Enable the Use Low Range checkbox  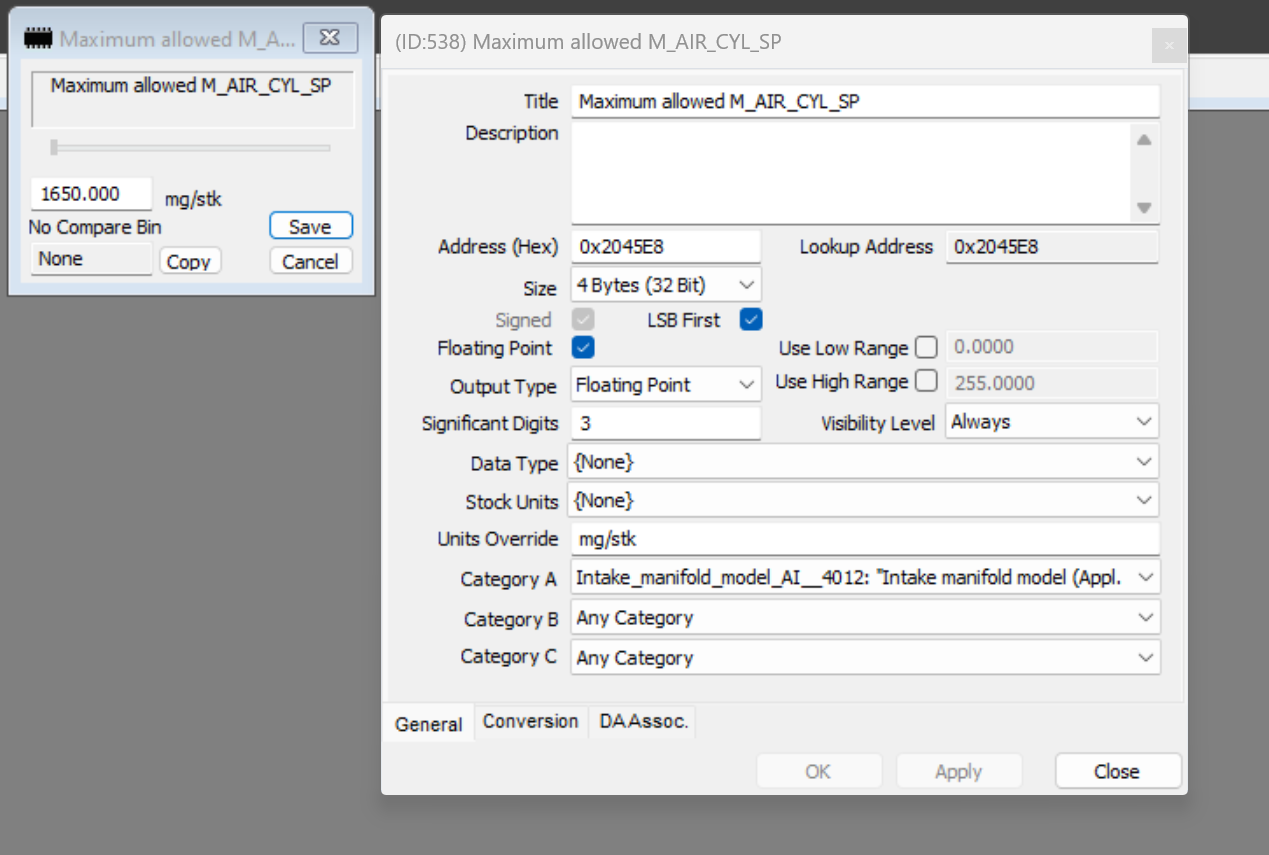(926, 348)
